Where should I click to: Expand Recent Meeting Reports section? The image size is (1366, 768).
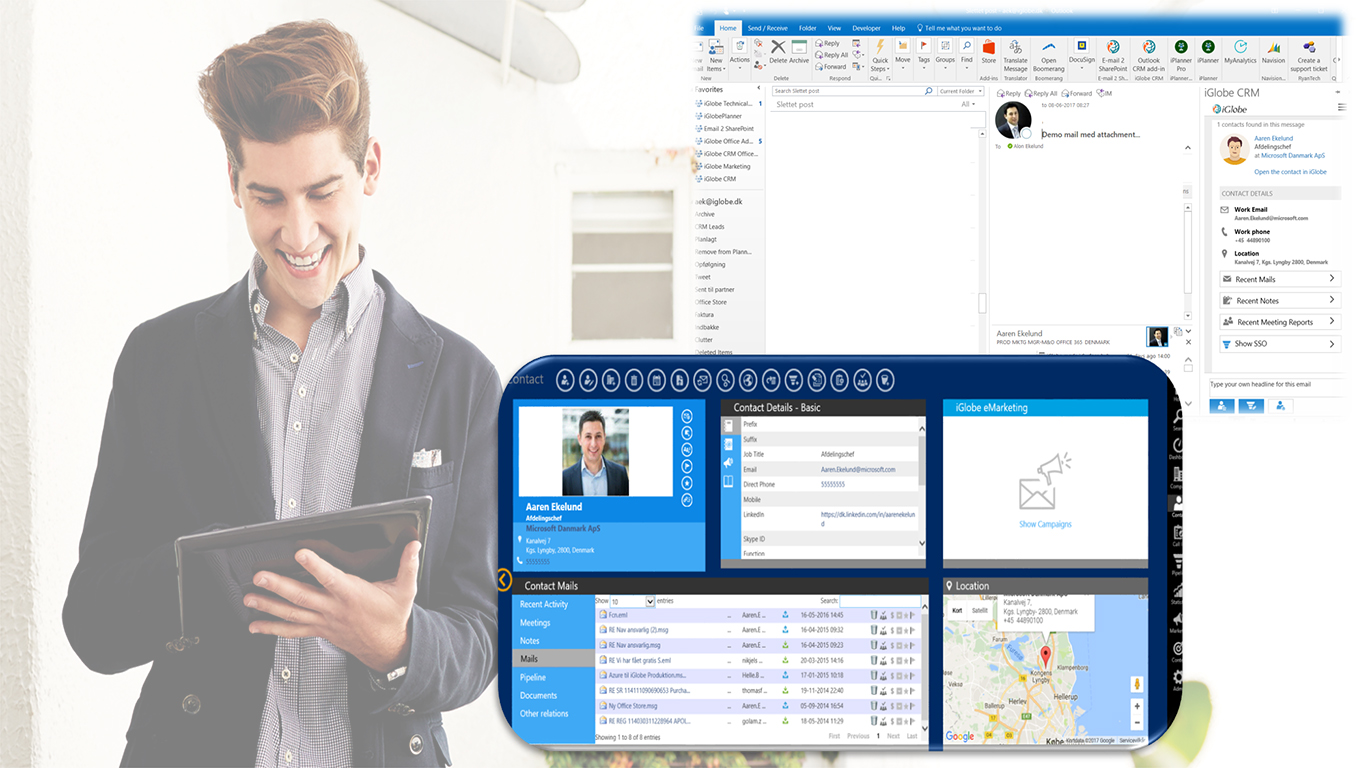[x=1280, y=322]
